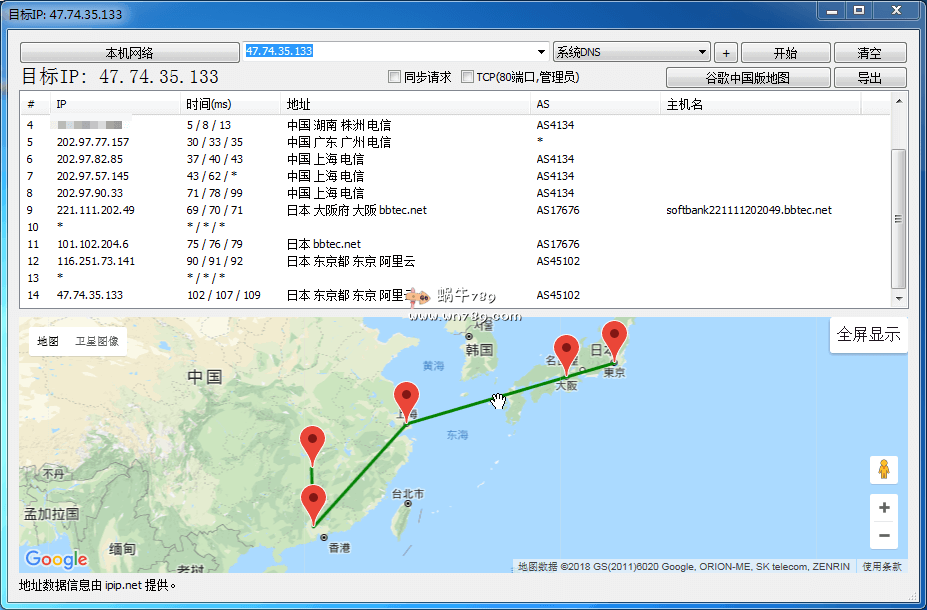This screenshot has height=610, width=927.
Task: Click the 47.74.35.133 address input field
Action: 390,52
